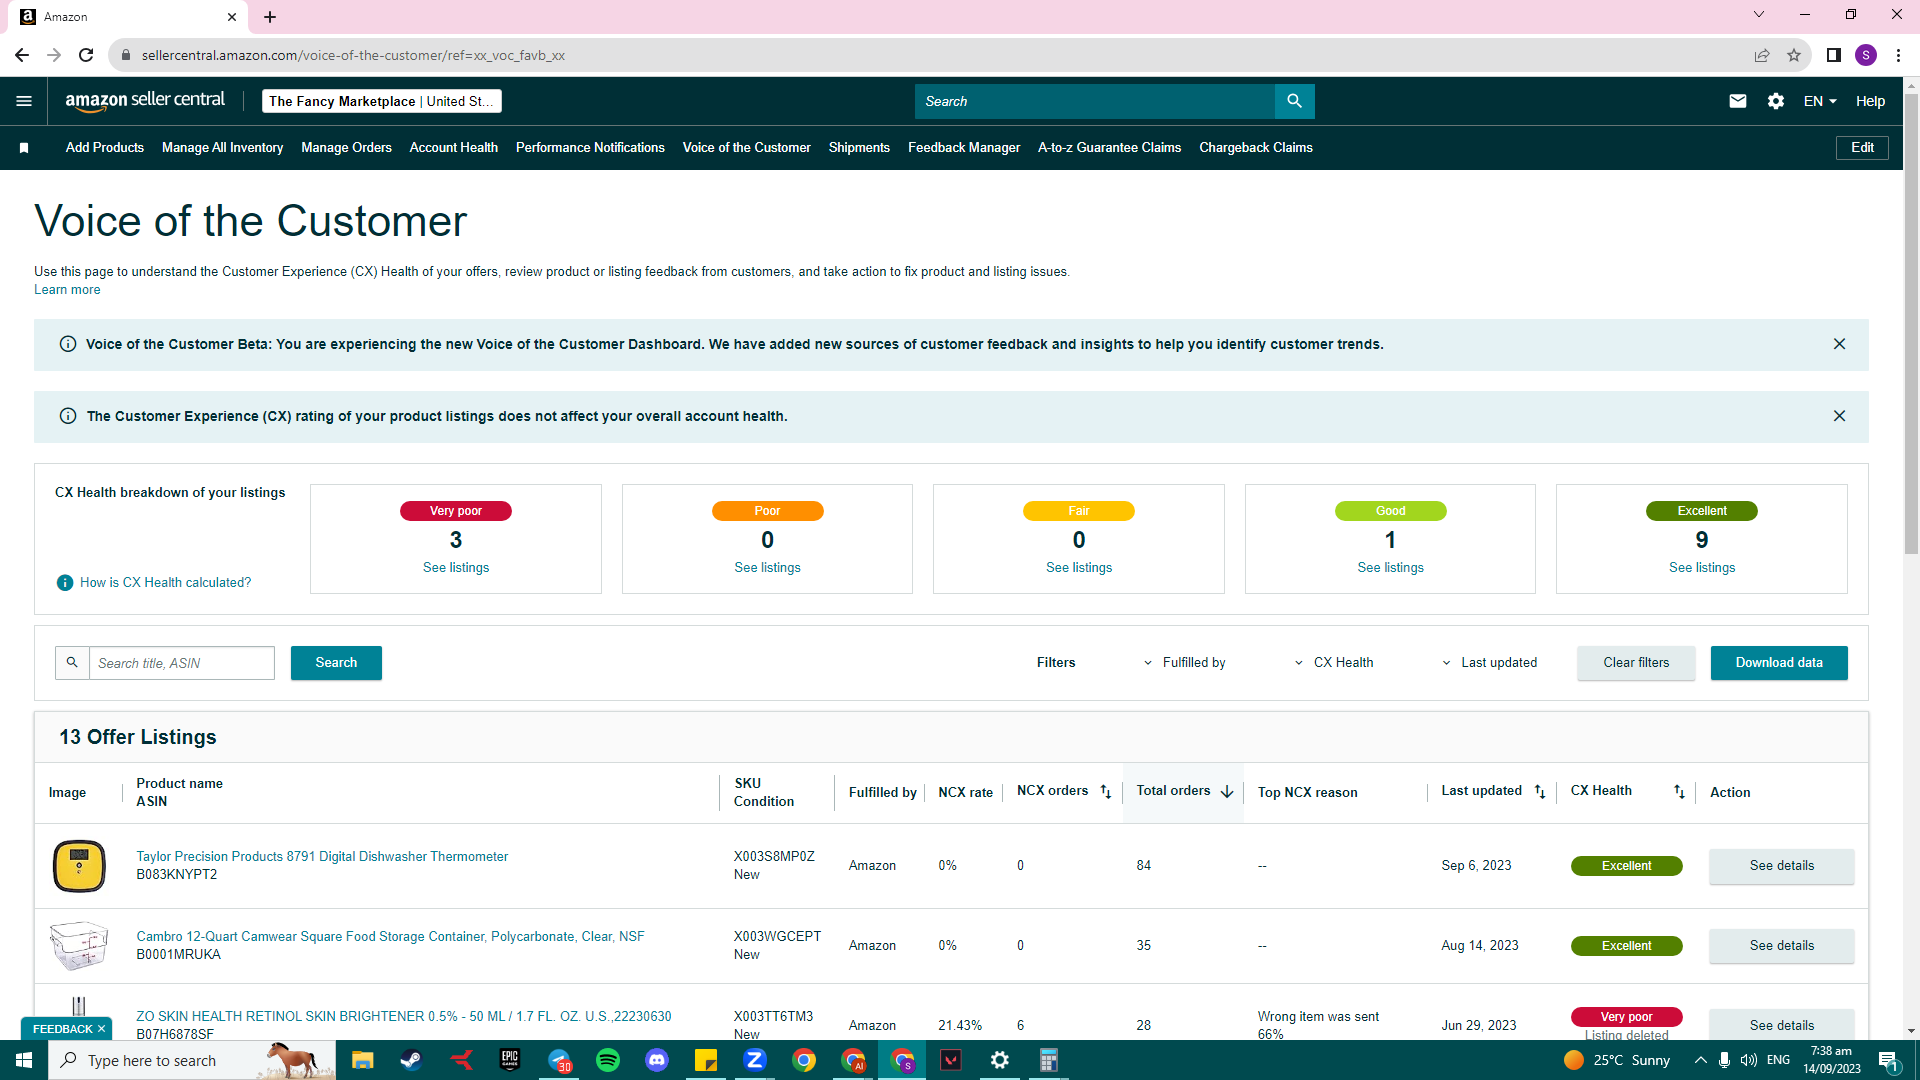Open the settings gear in header

(x=1776, y=101)
